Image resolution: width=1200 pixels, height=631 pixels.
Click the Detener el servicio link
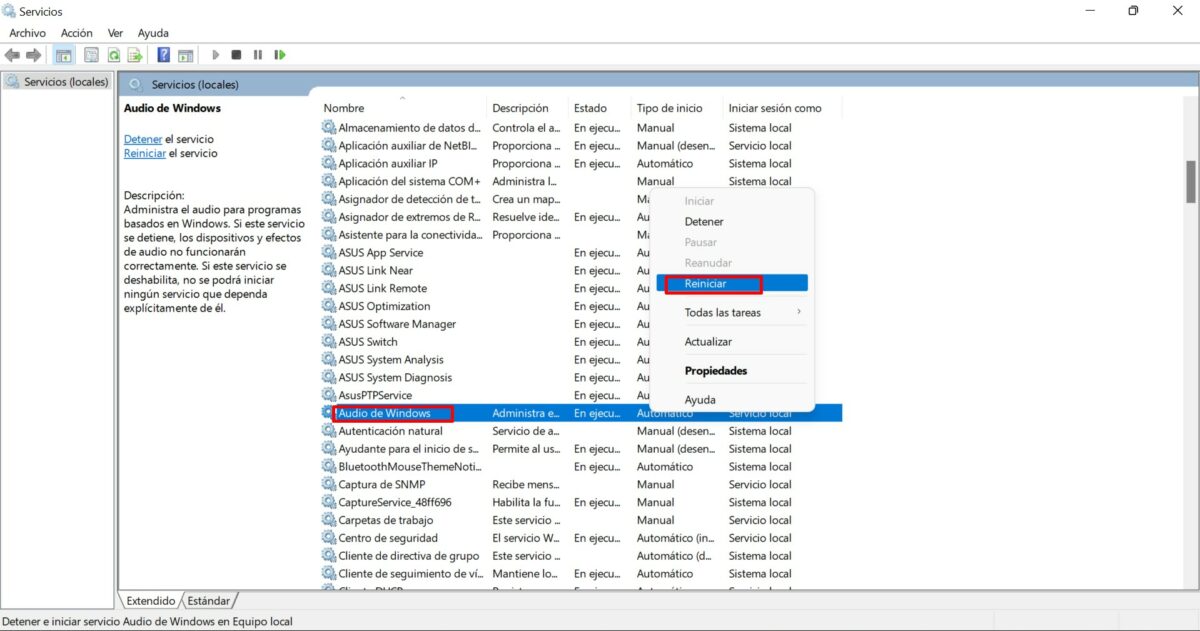[142, 139]
